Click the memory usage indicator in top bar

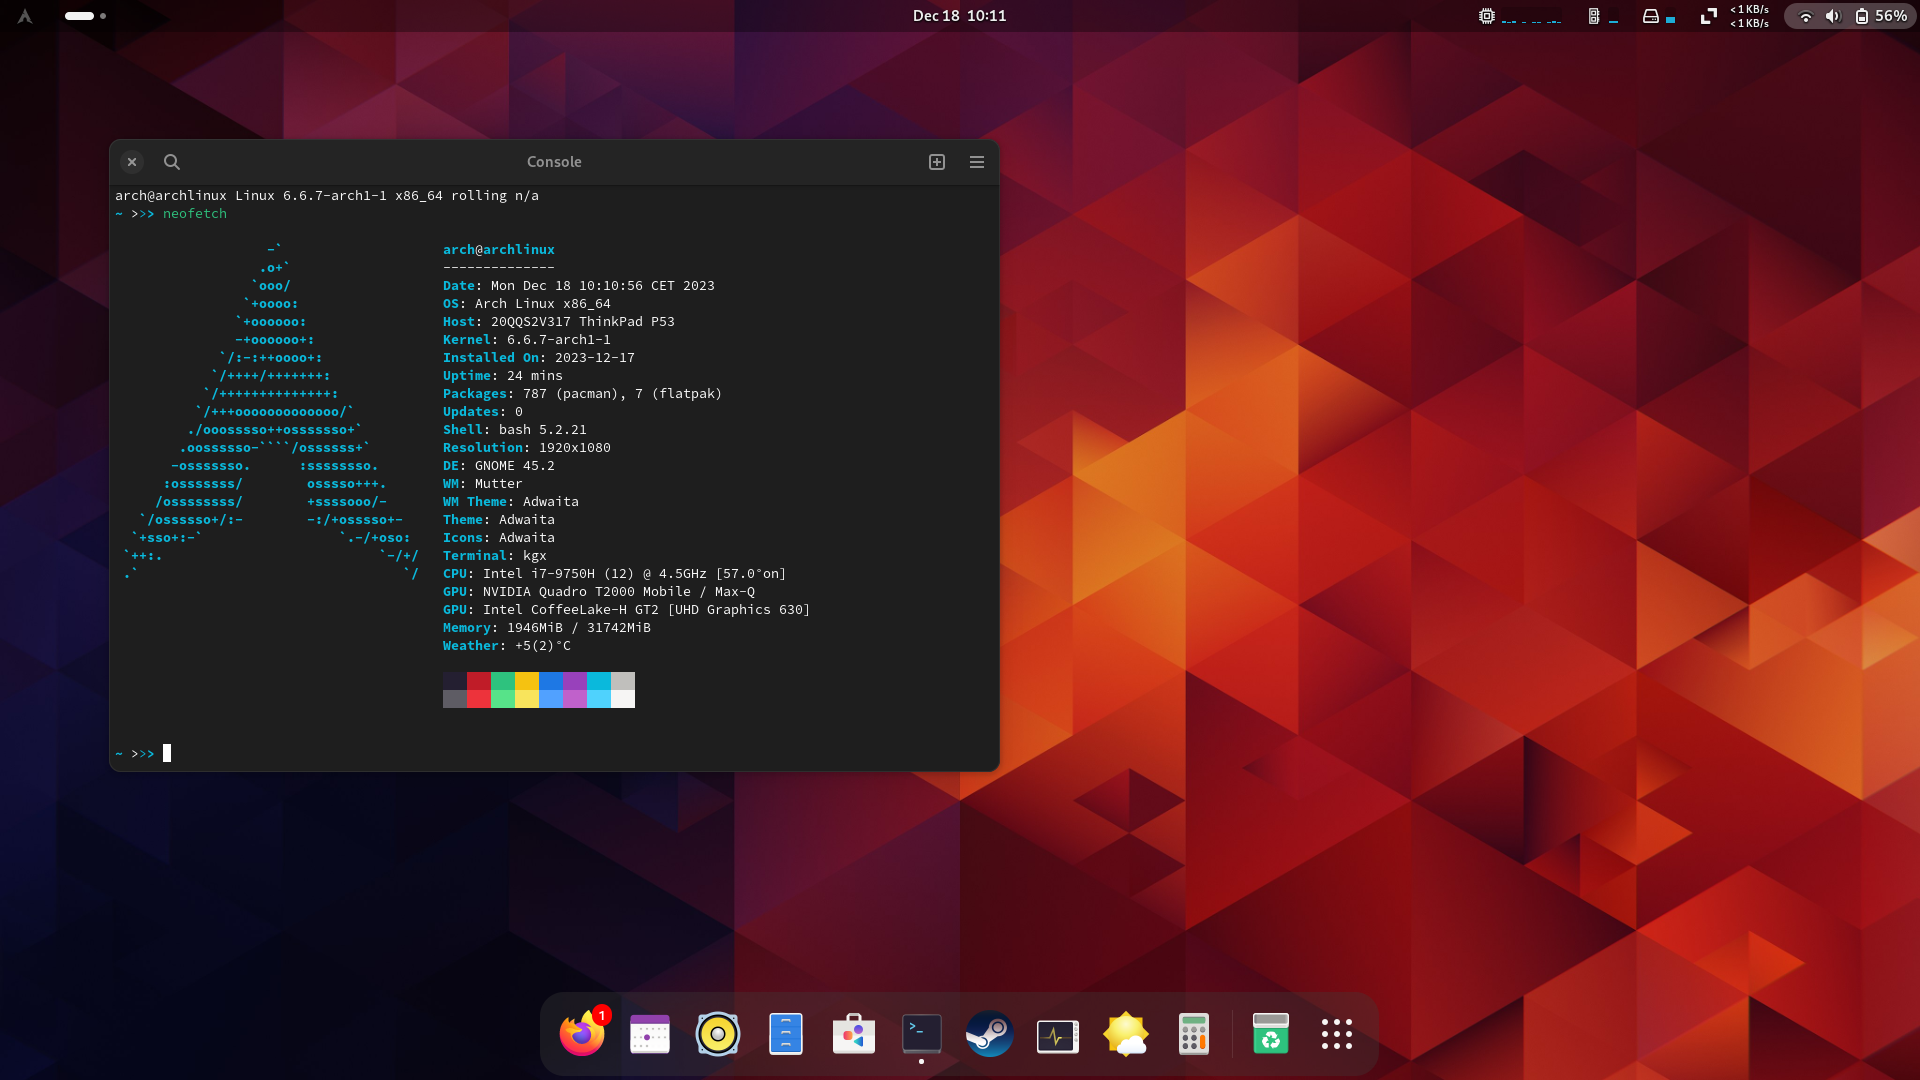click(x=1603, y=16)
